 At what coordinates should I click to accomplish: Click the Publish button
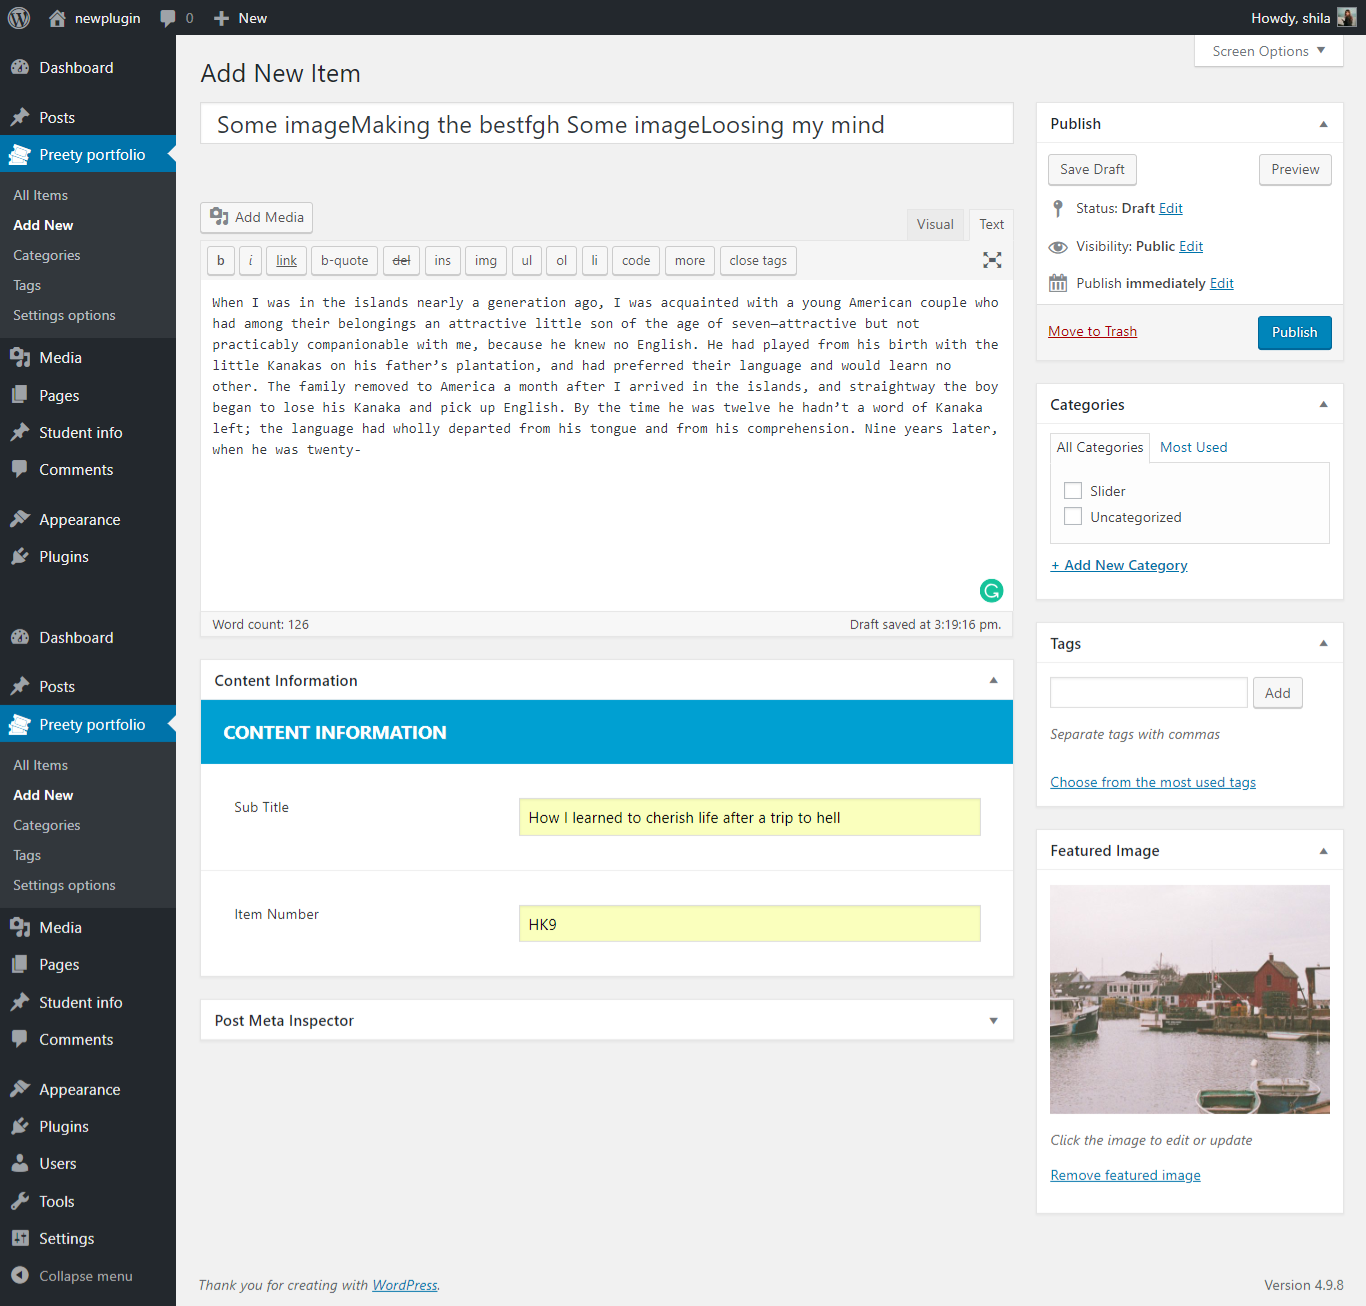coord(1294,333)
